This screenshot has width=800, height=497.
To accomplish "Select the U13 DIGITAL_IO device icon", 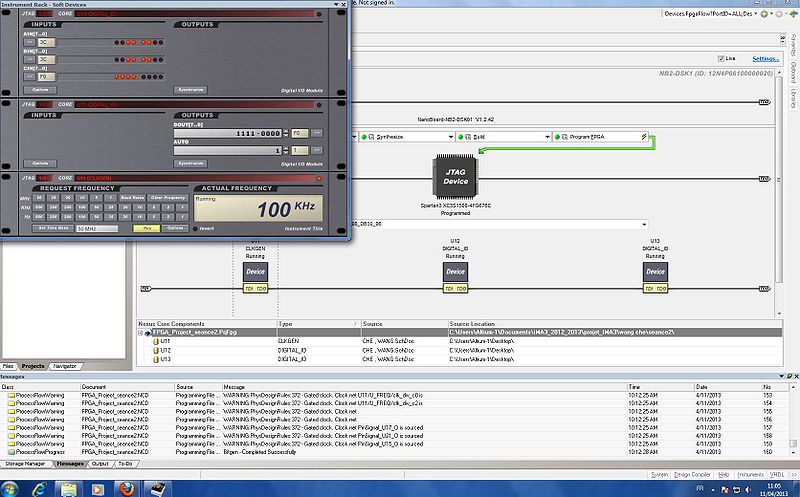I will 655,271.
